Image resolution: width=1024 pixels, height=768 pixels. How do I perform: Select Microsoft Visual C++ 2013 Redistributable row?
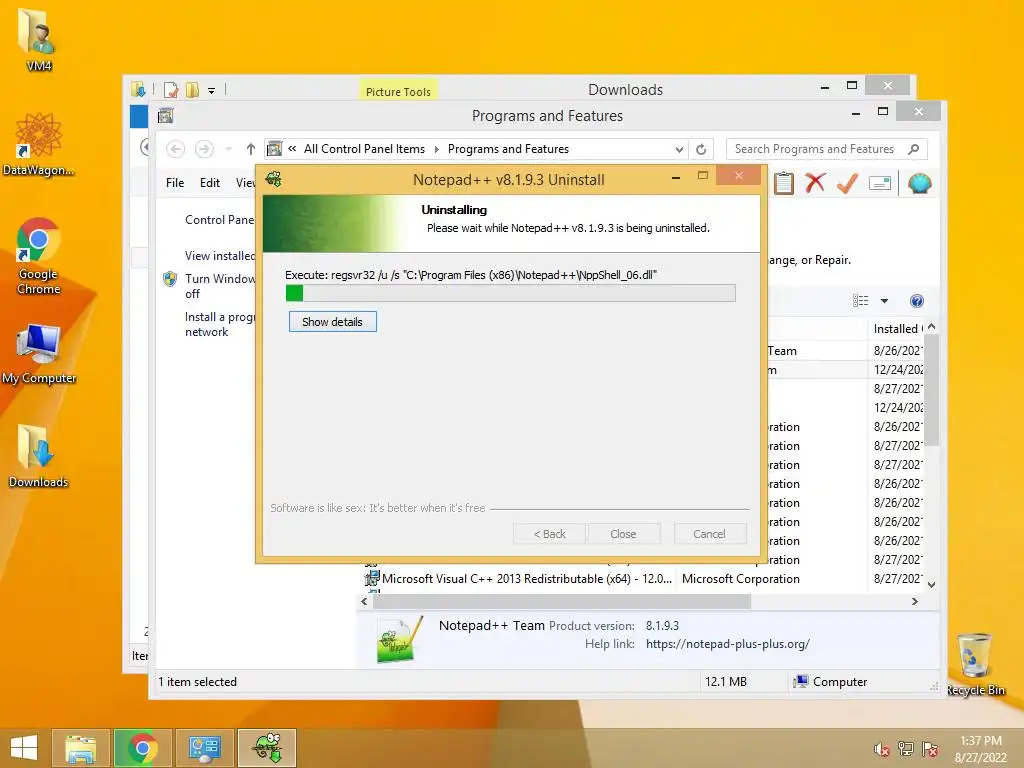643,579
